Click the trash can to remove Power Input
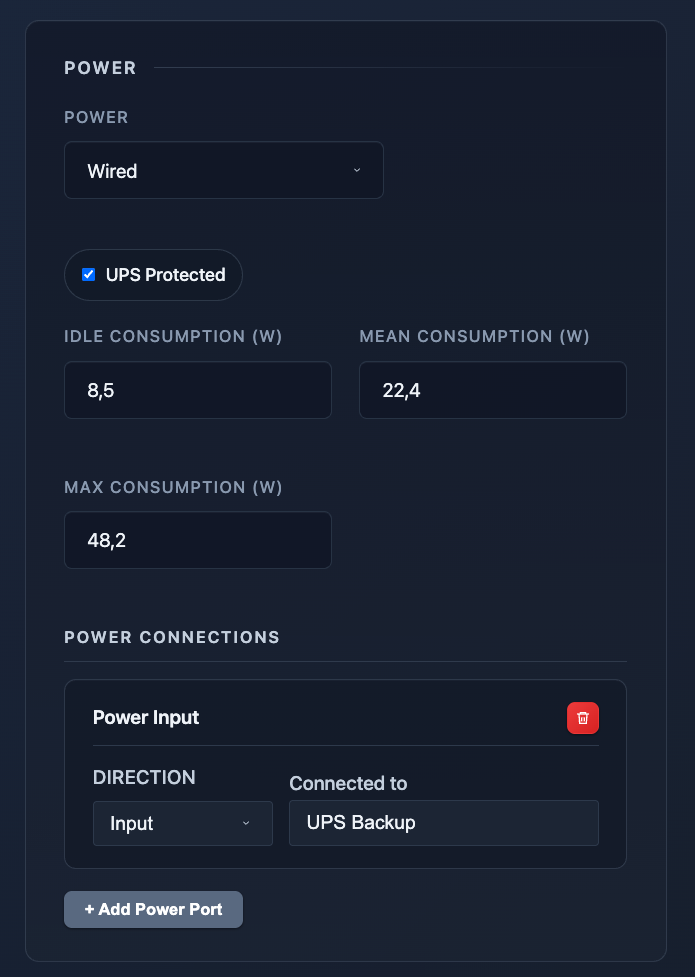Screen dimensions: 695x977 click(583, 717)
